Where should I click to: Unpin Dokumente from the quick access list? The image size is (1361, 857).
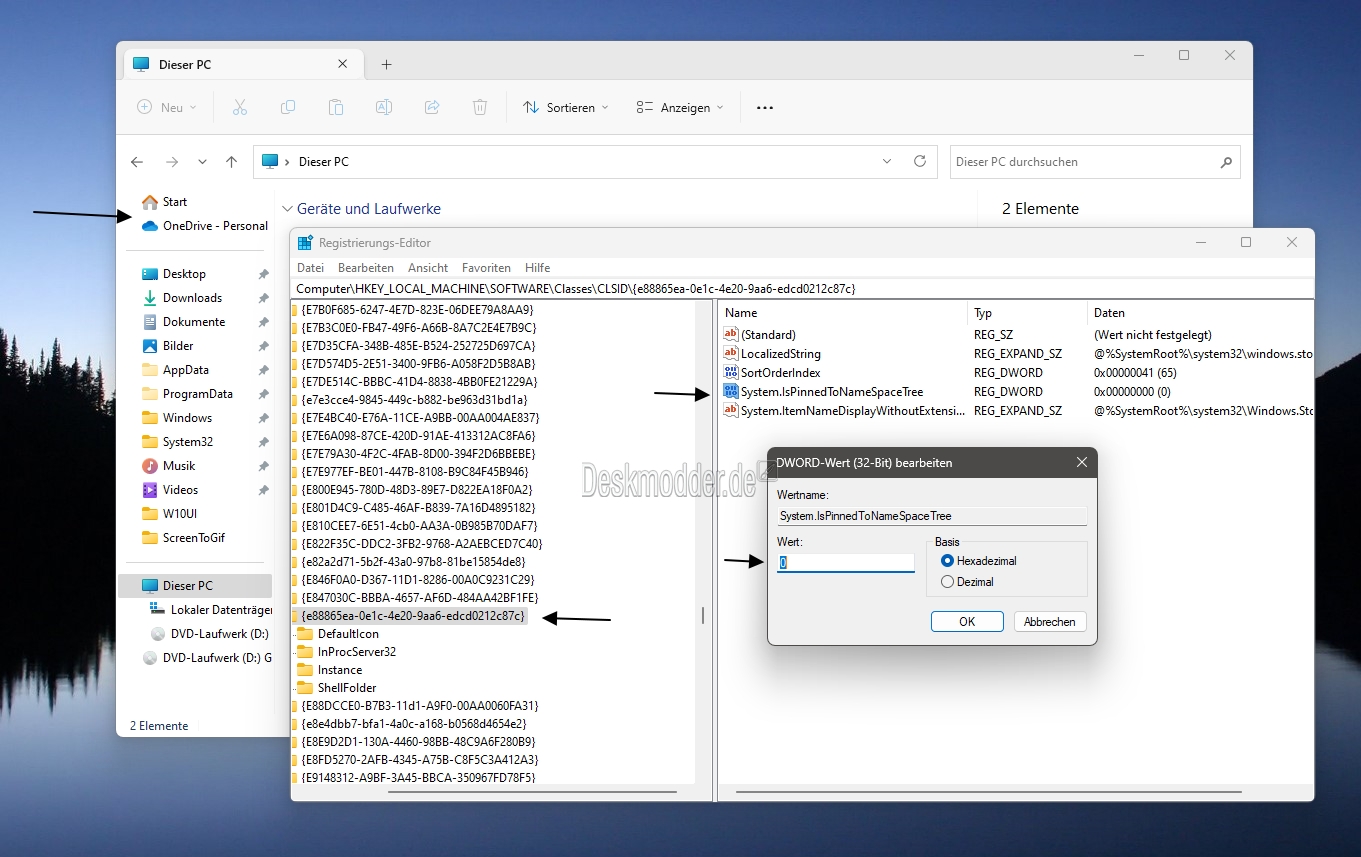coord(263,321)
